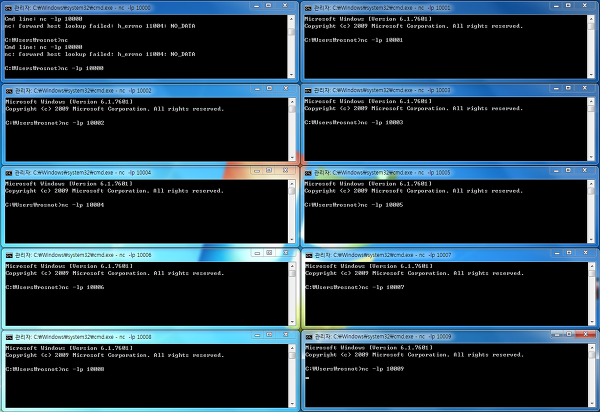Click scroll-down arrow in the 10009 cmd window

(592, 404)
